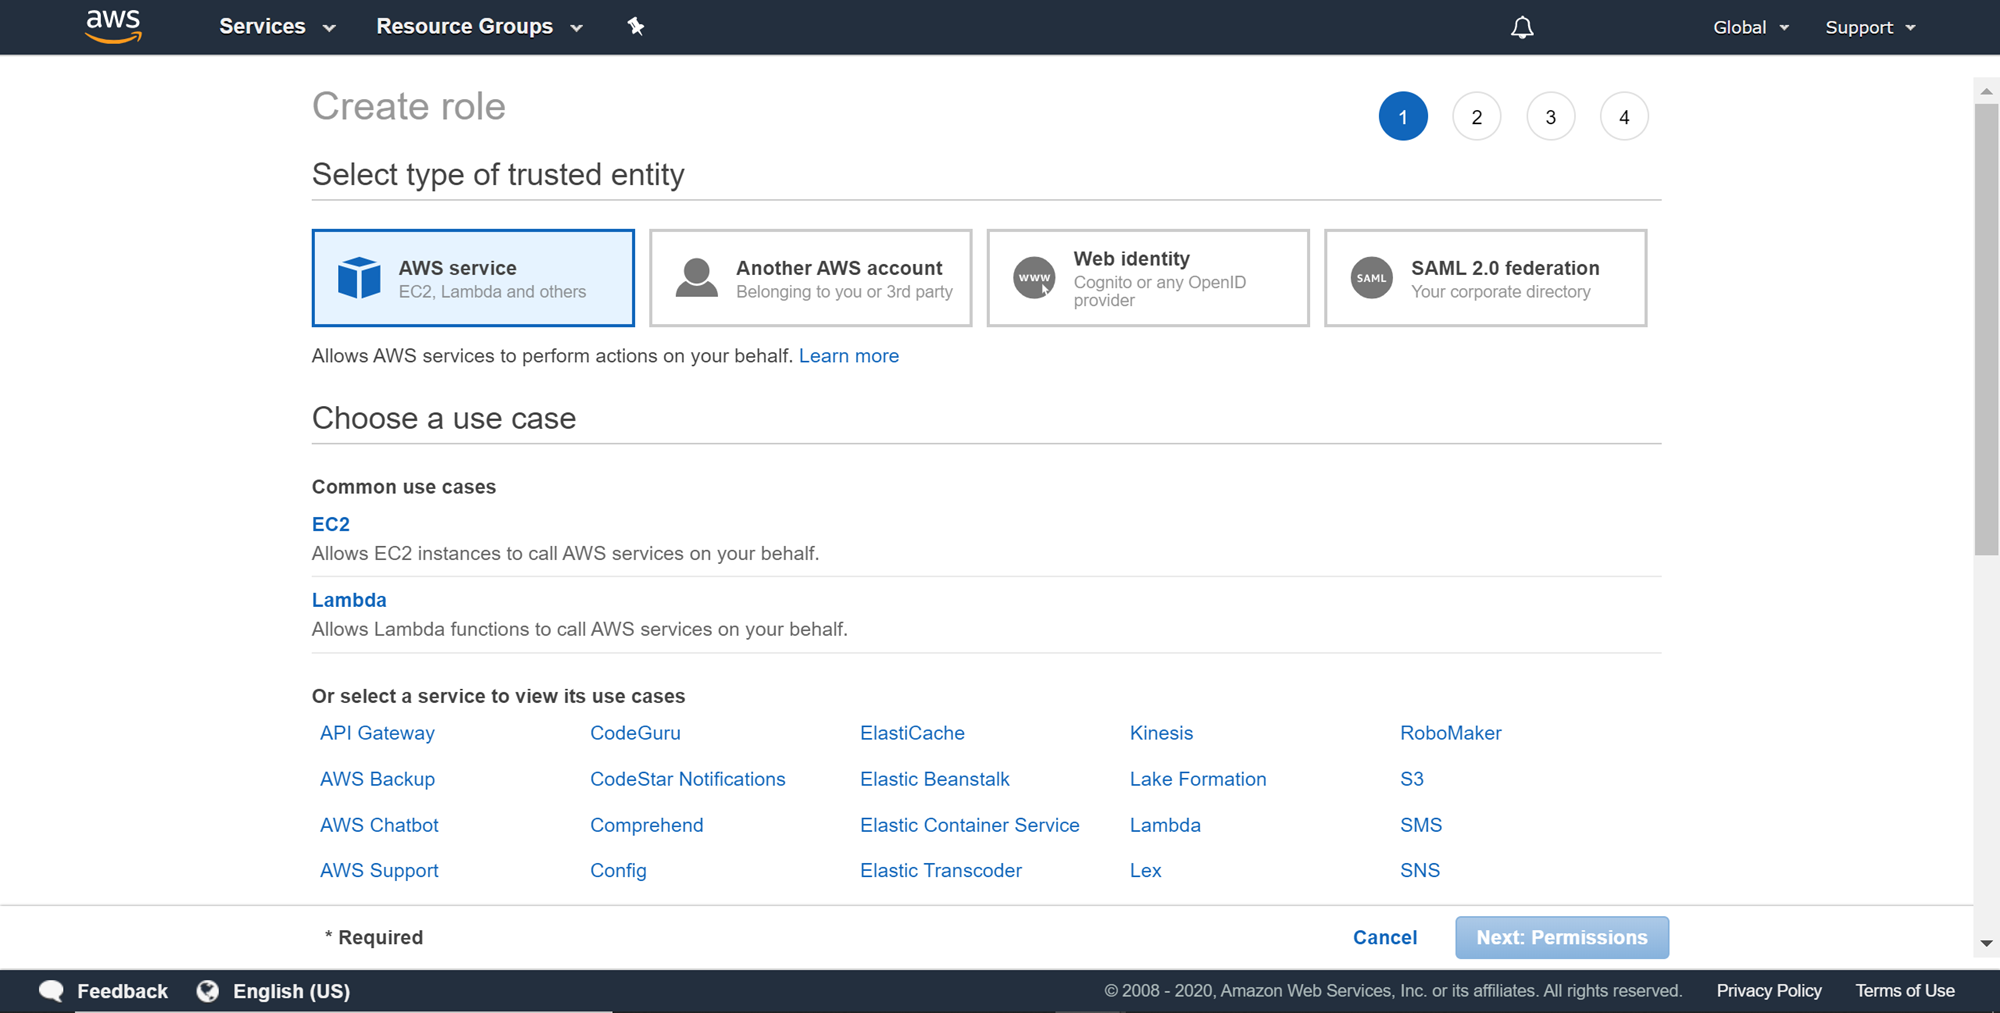The height and width of the screenshot is (1013, 2000).
Task: Click the AWS service cube icon
Action: (x=359, y=278)
